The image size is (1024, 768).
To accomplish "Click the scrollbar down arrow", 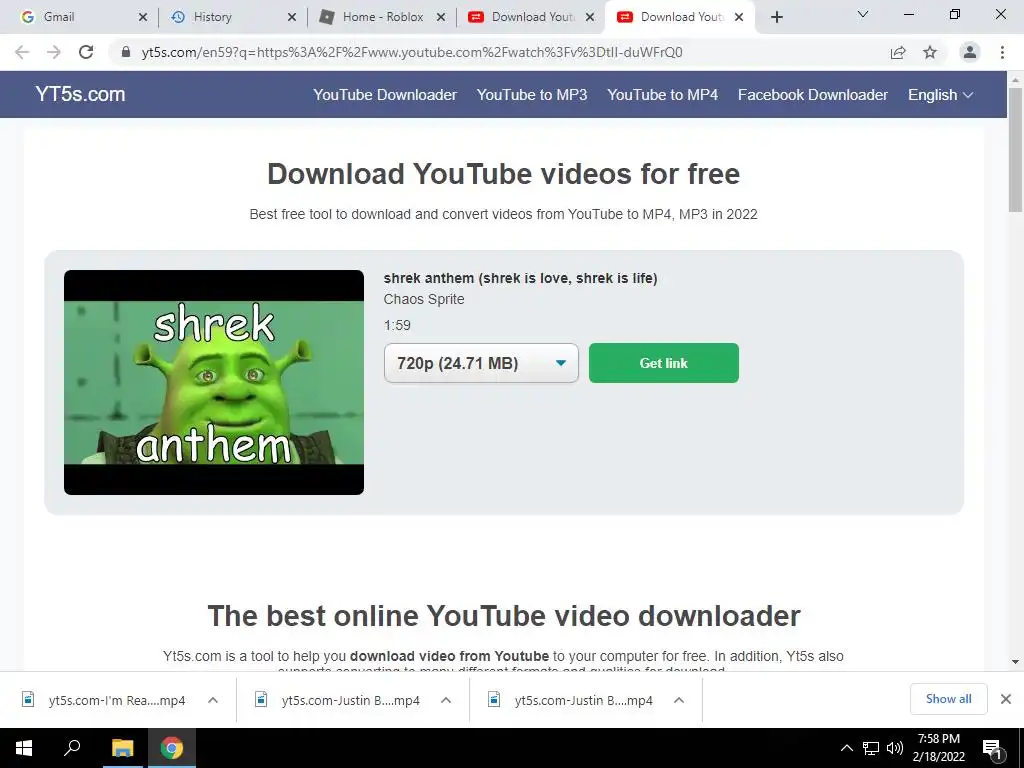I will coord(1015,662).
